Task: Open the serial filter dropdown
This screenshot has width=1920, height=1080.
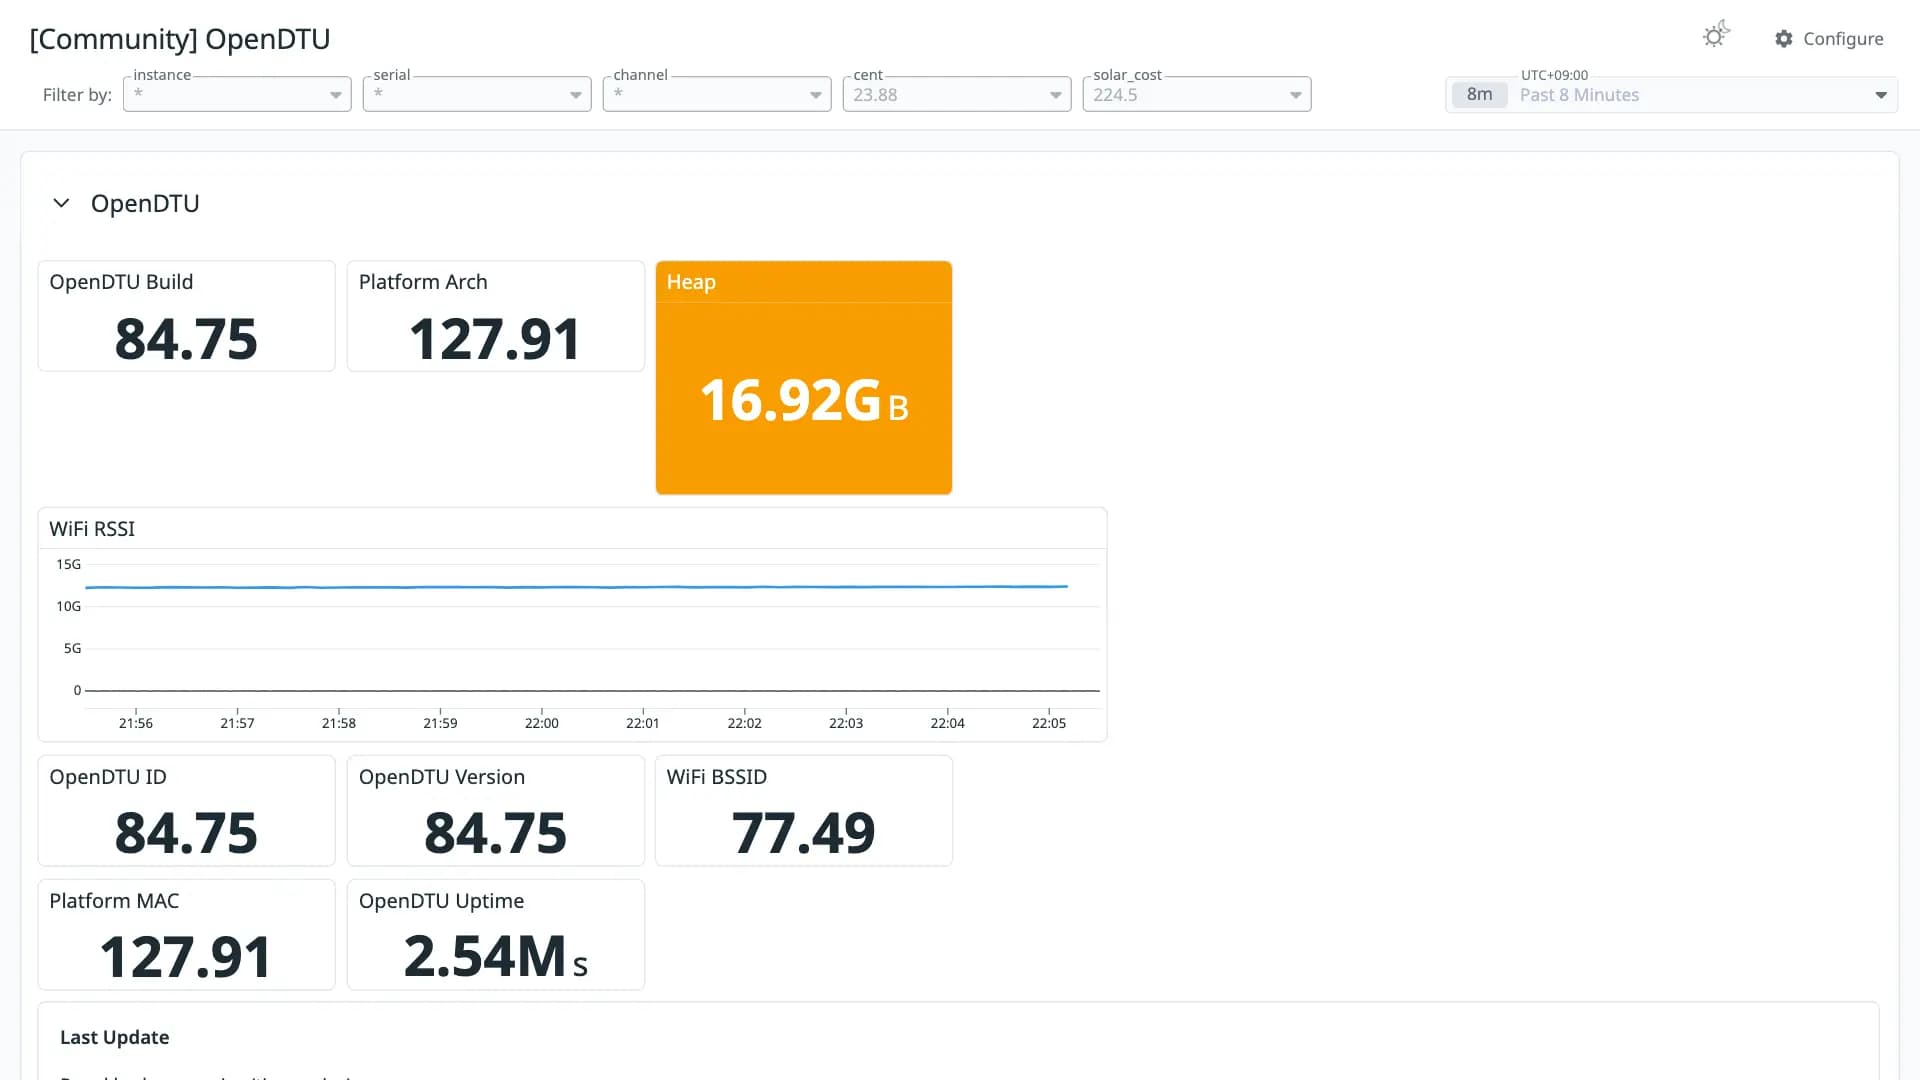Action: pyautogui.click(x=477, y=94)
